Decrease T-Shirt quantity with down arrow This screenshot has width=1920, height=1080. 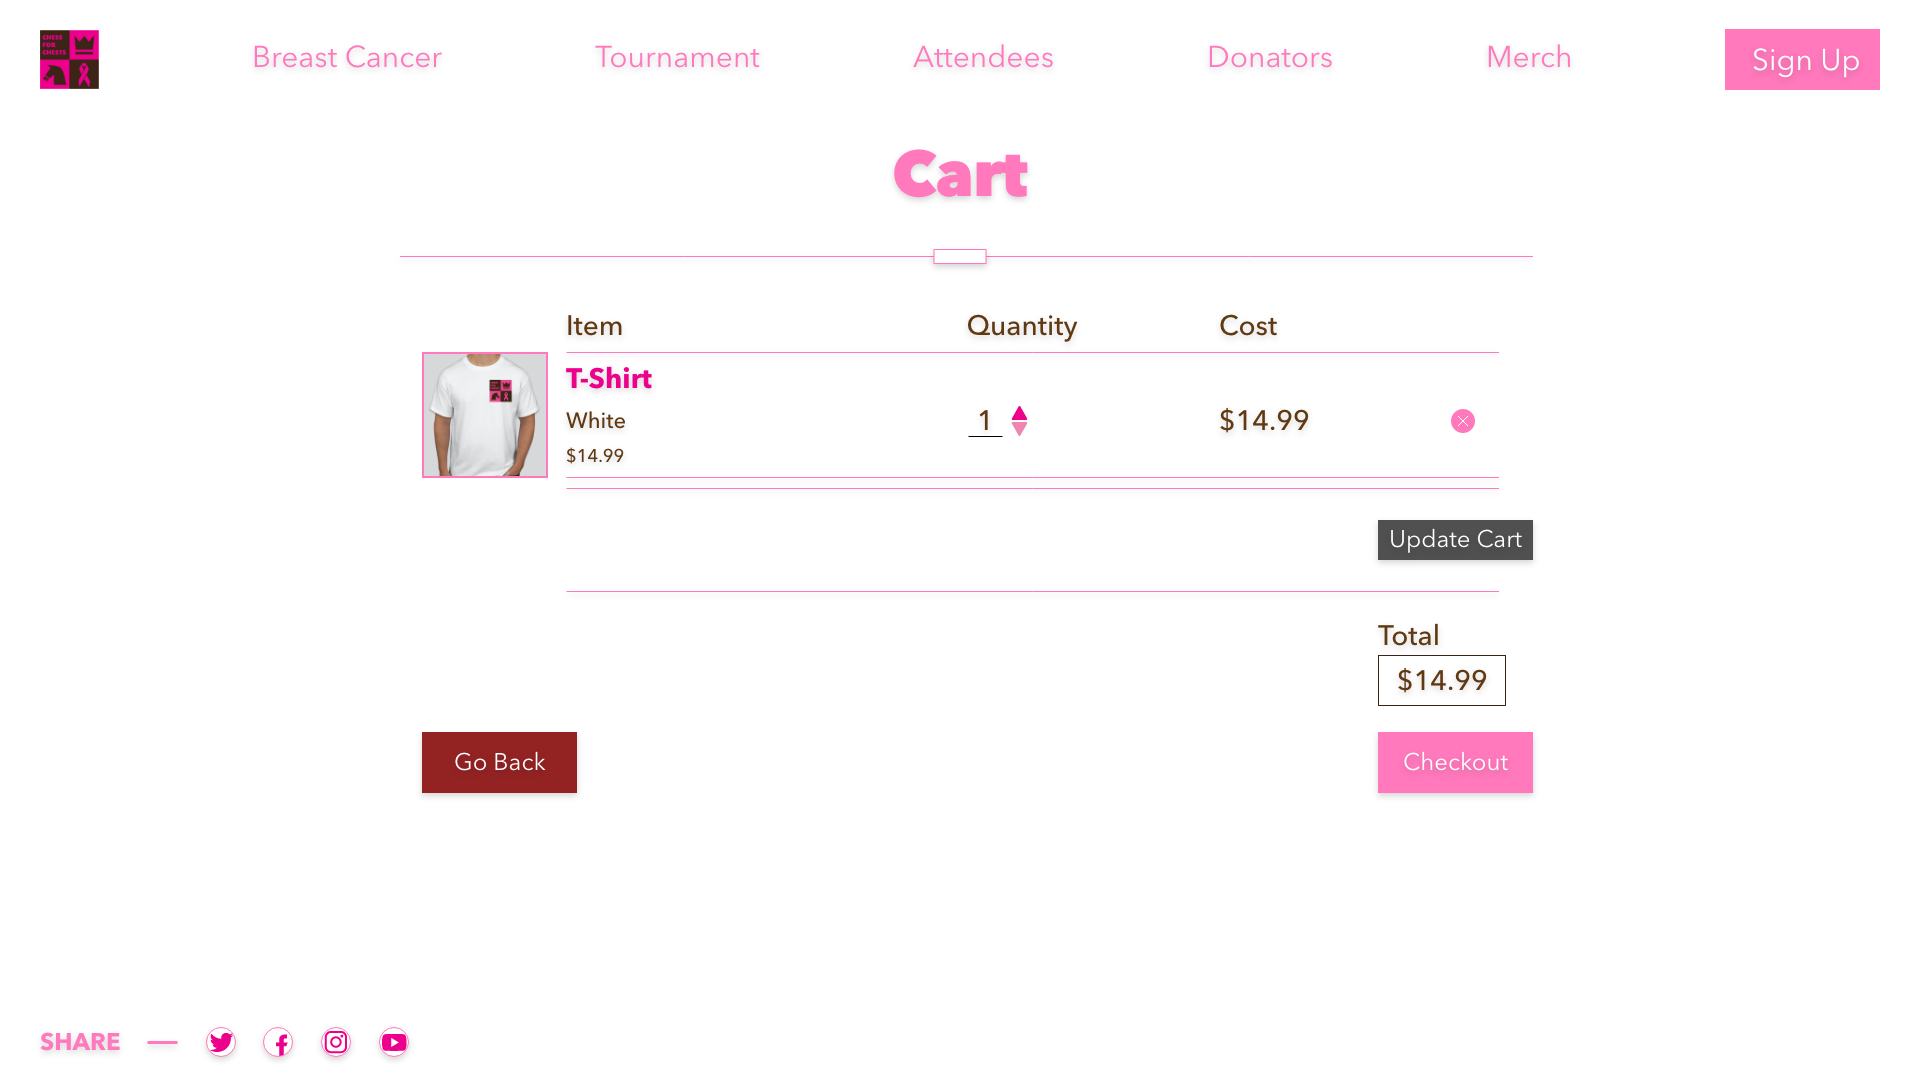point(1020,429)
